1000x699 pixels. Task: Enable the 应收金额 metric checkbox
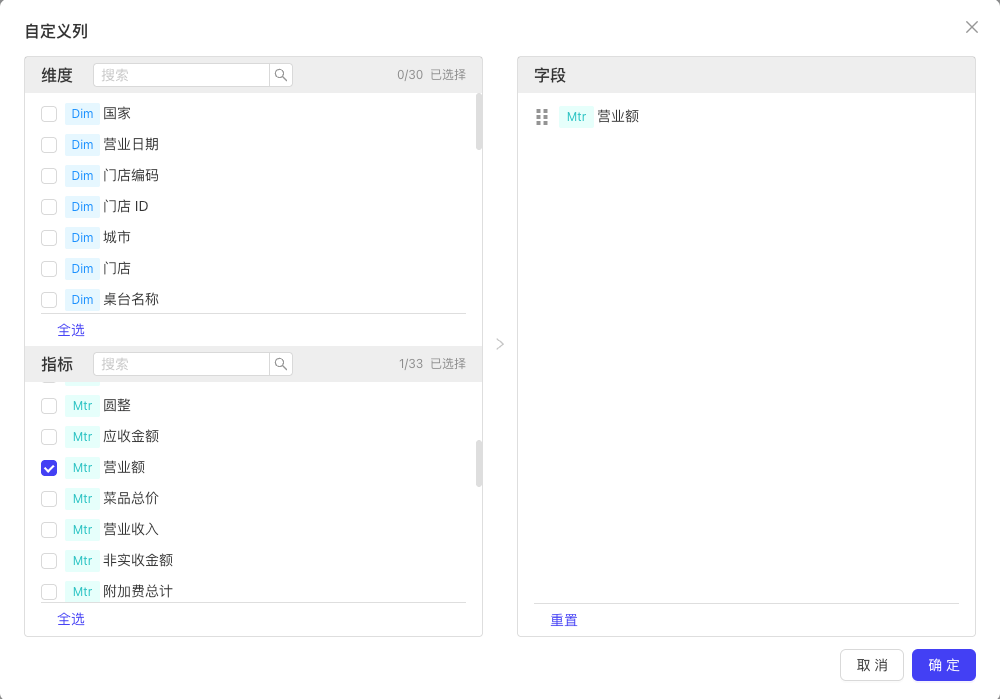click(49, 437)
